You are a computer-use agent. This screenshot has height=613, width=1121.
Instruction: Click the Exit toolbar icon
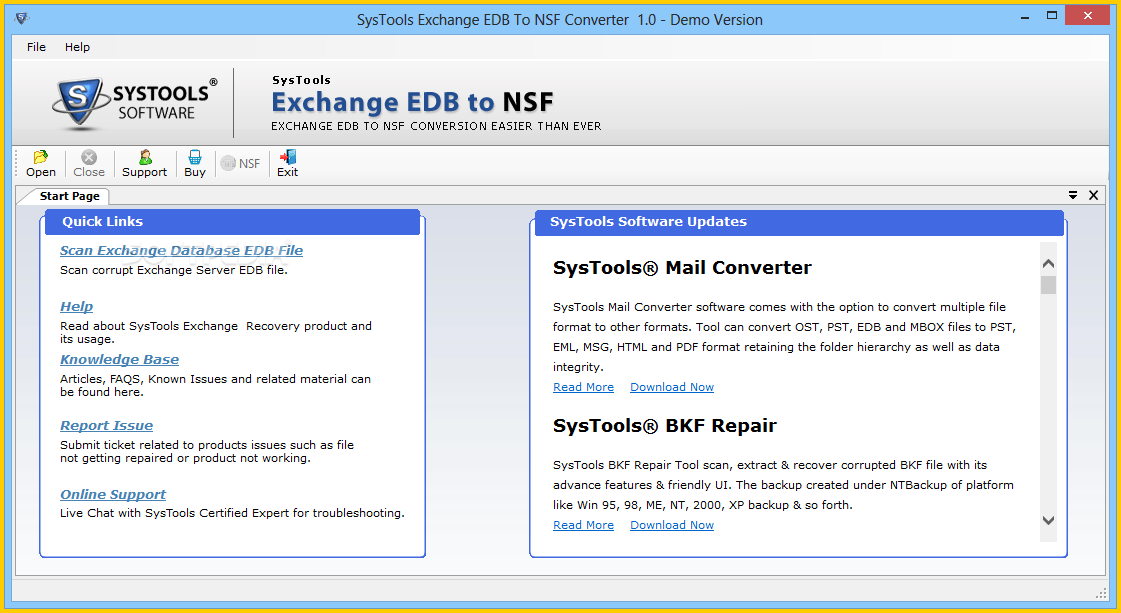pyautogui.click(x=287, y=164)
